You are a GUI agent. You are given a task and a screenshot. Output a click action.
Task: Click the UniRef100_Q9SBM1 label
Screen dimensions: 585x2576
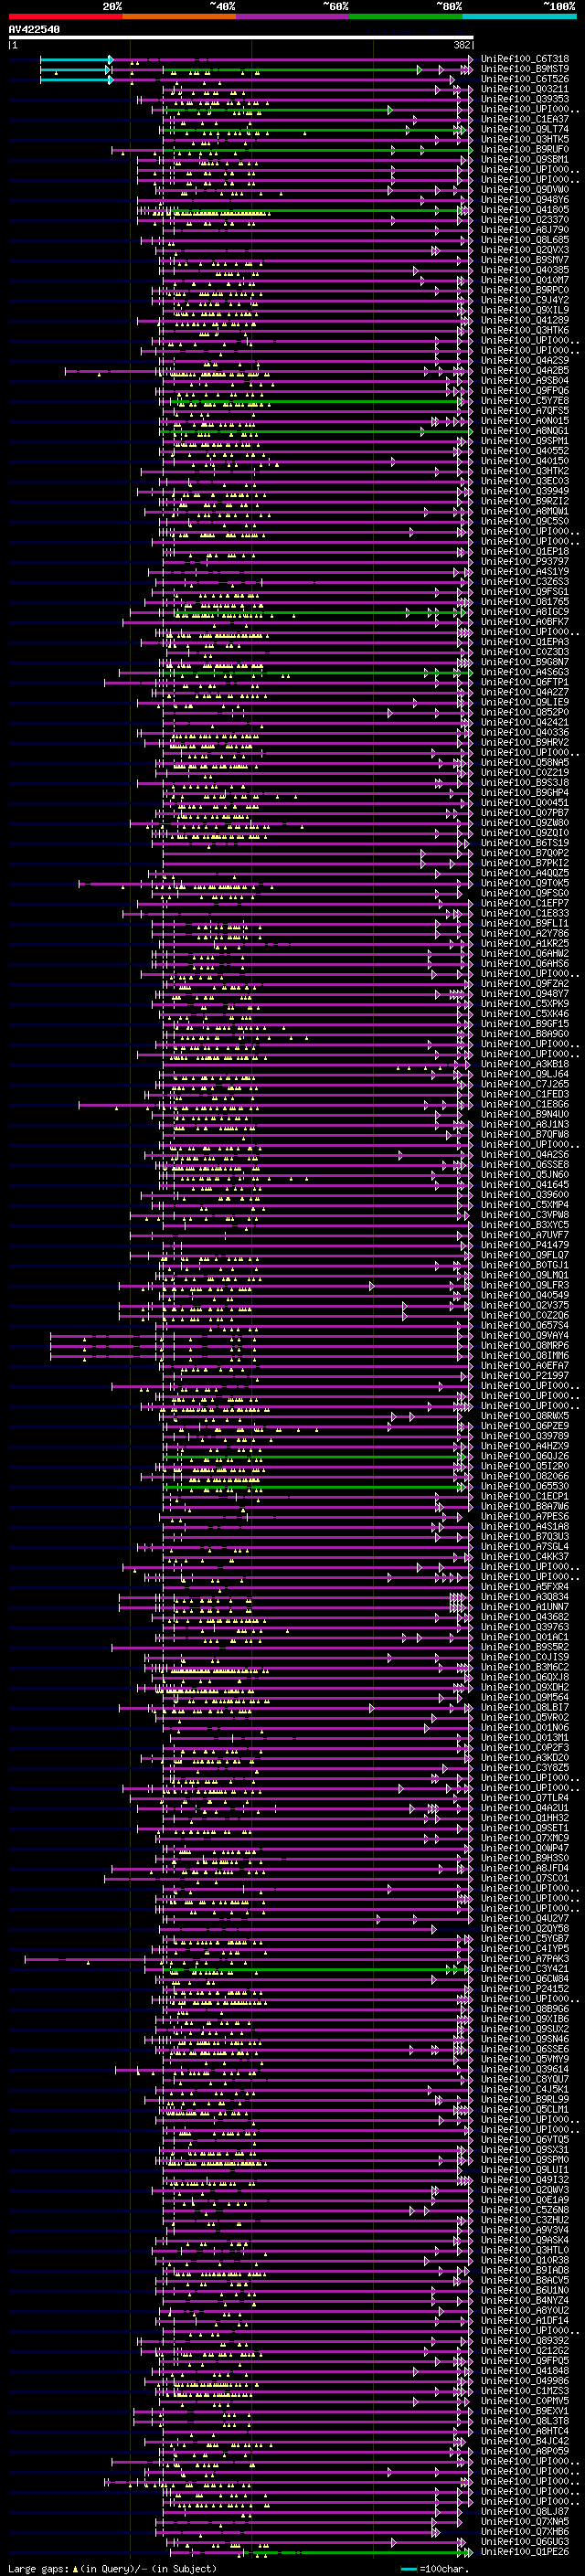[525, 159]
